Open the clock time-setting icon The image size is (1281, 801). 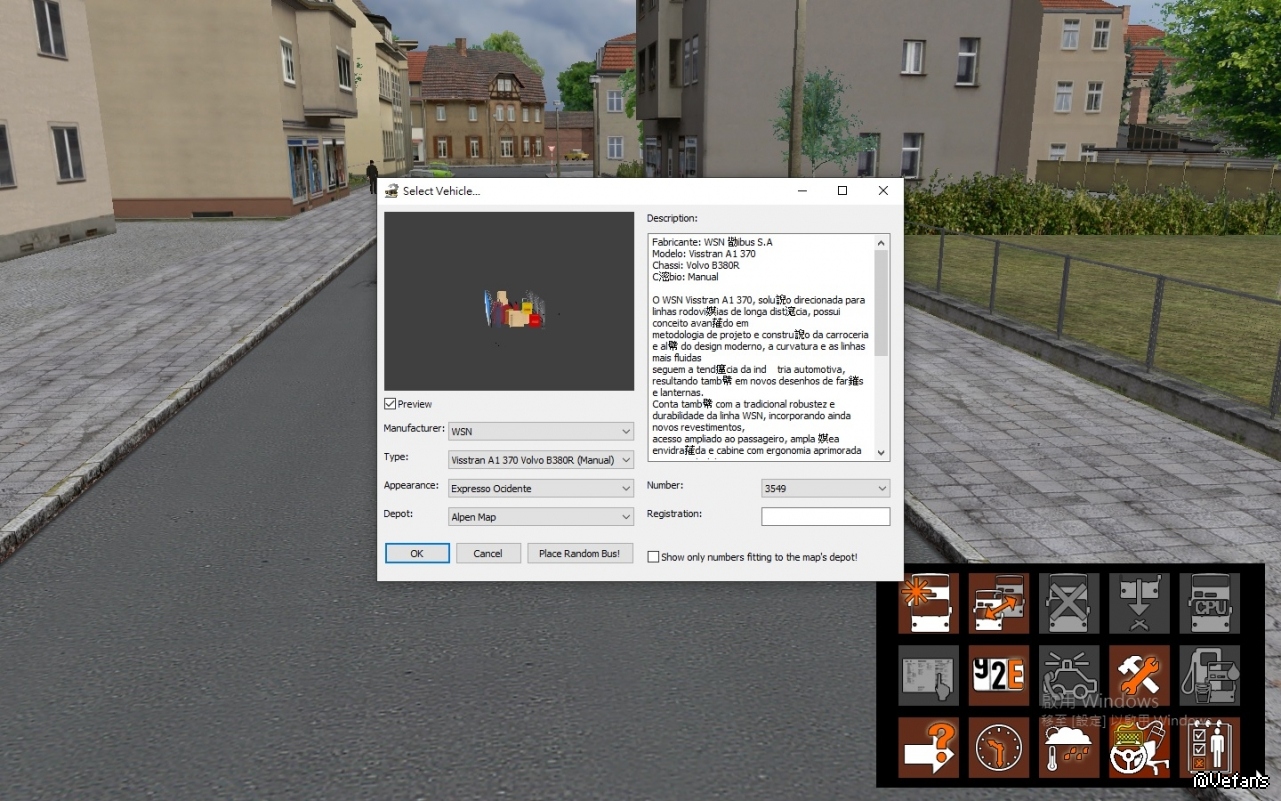coord(999,747)
